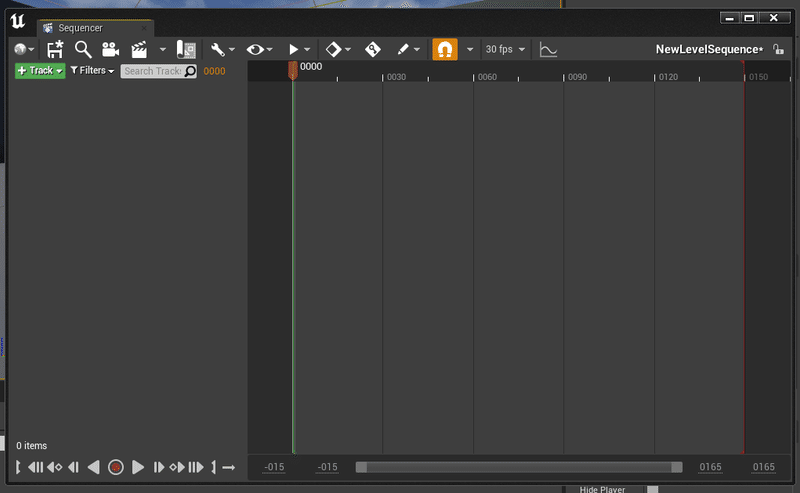
Task: Set playback start with the bracket icon
Action: coord(18,467)
